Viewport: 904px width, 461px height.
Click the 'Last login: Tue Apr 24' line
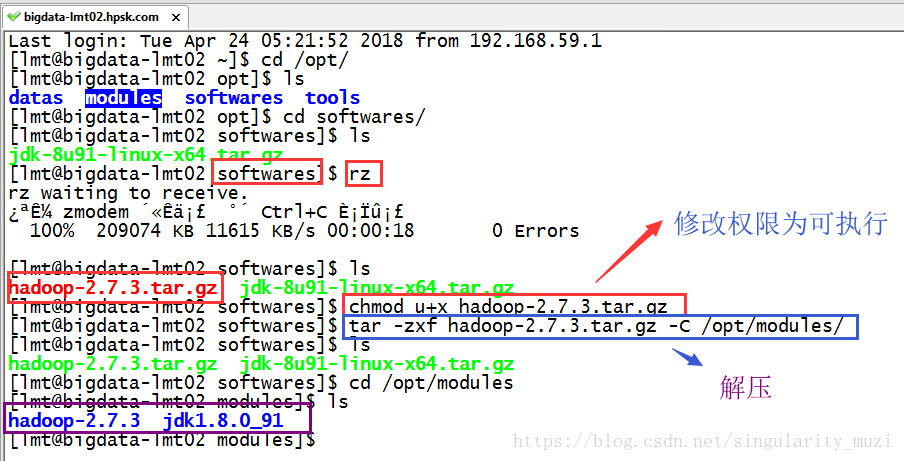(x=305, y=41)
